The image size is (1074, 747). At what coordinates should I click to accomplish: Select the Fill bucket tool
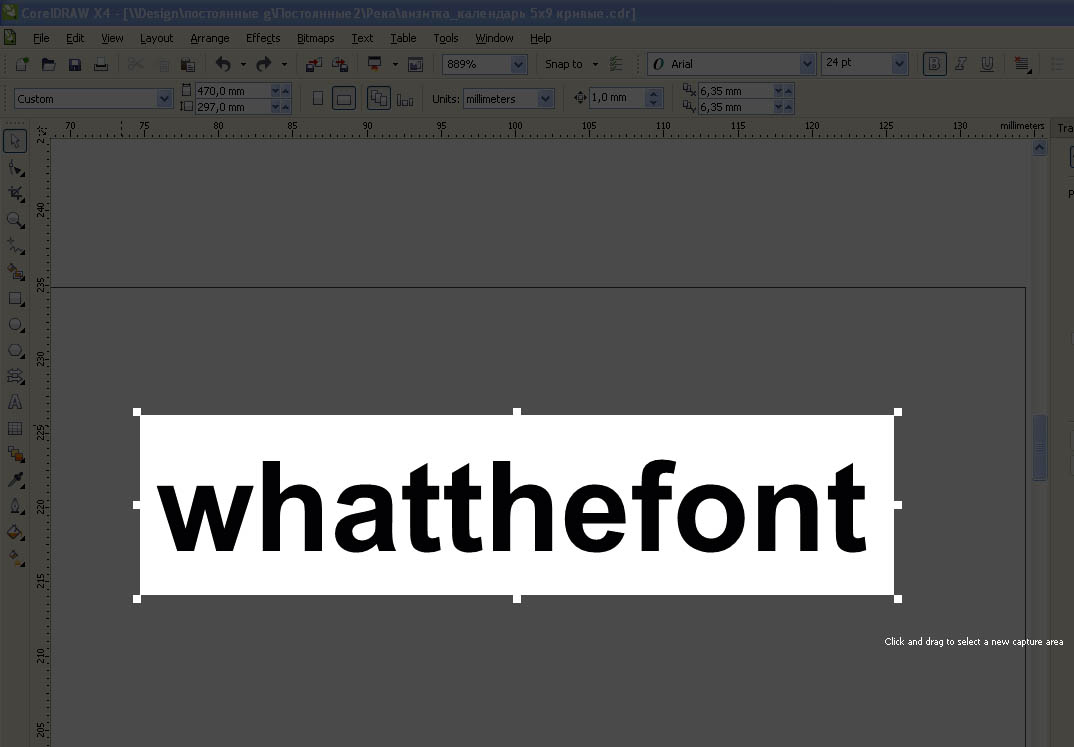(15, 533)
